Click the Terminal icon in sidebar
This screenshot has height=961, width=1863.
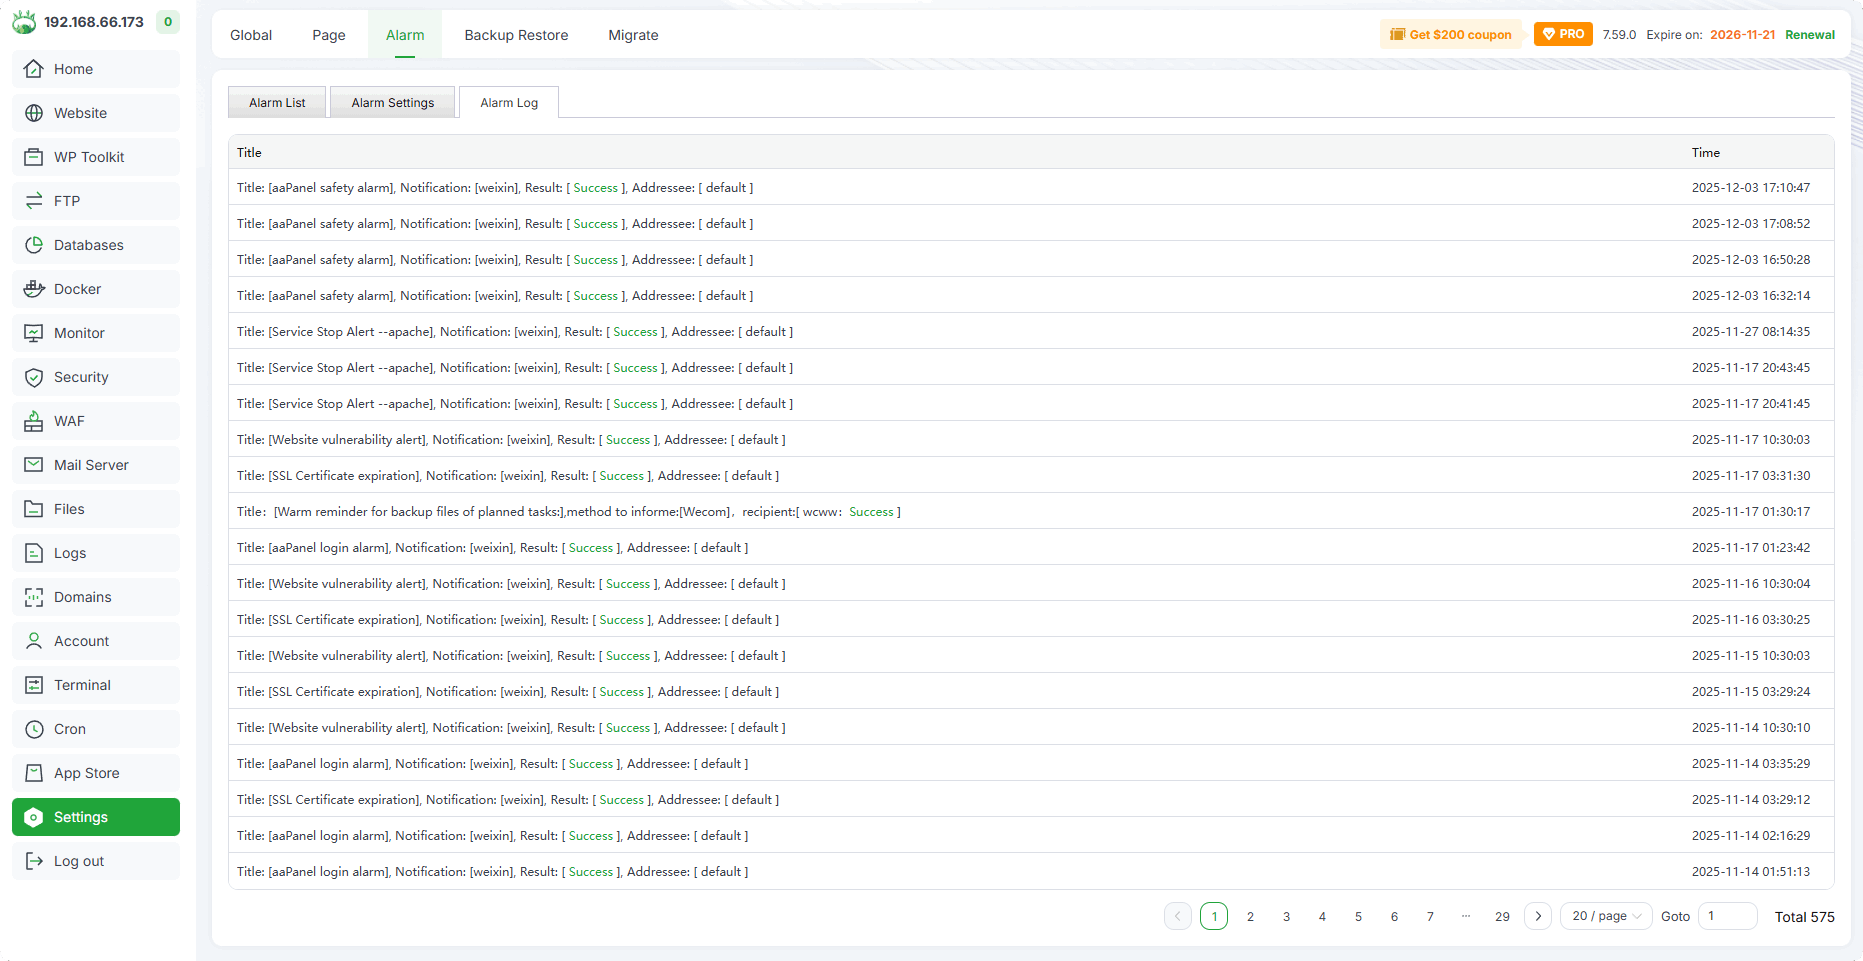pyautogui.click(x=34, y=685)
